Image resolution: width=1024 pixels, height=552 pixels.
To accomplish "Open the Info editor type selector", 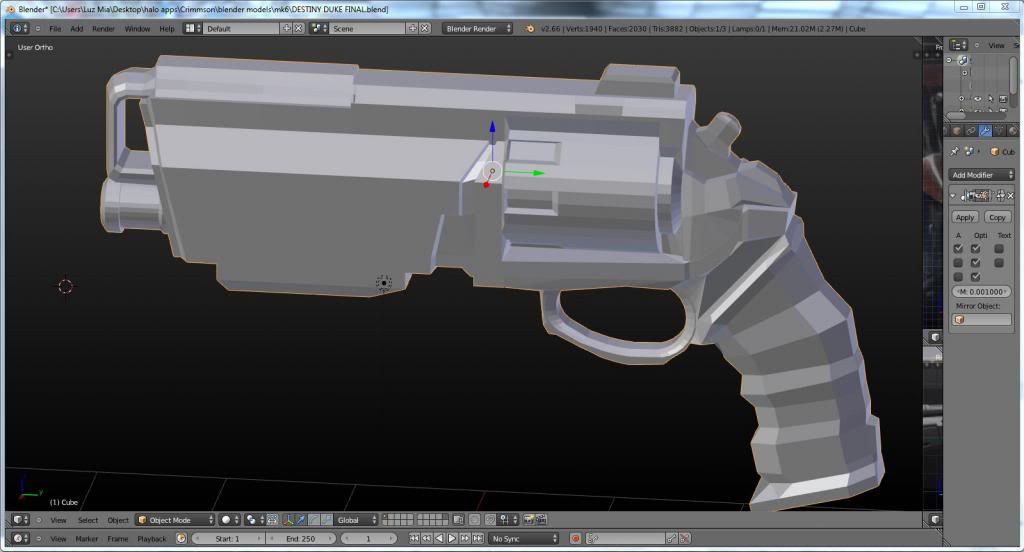I will pos(20,29).
